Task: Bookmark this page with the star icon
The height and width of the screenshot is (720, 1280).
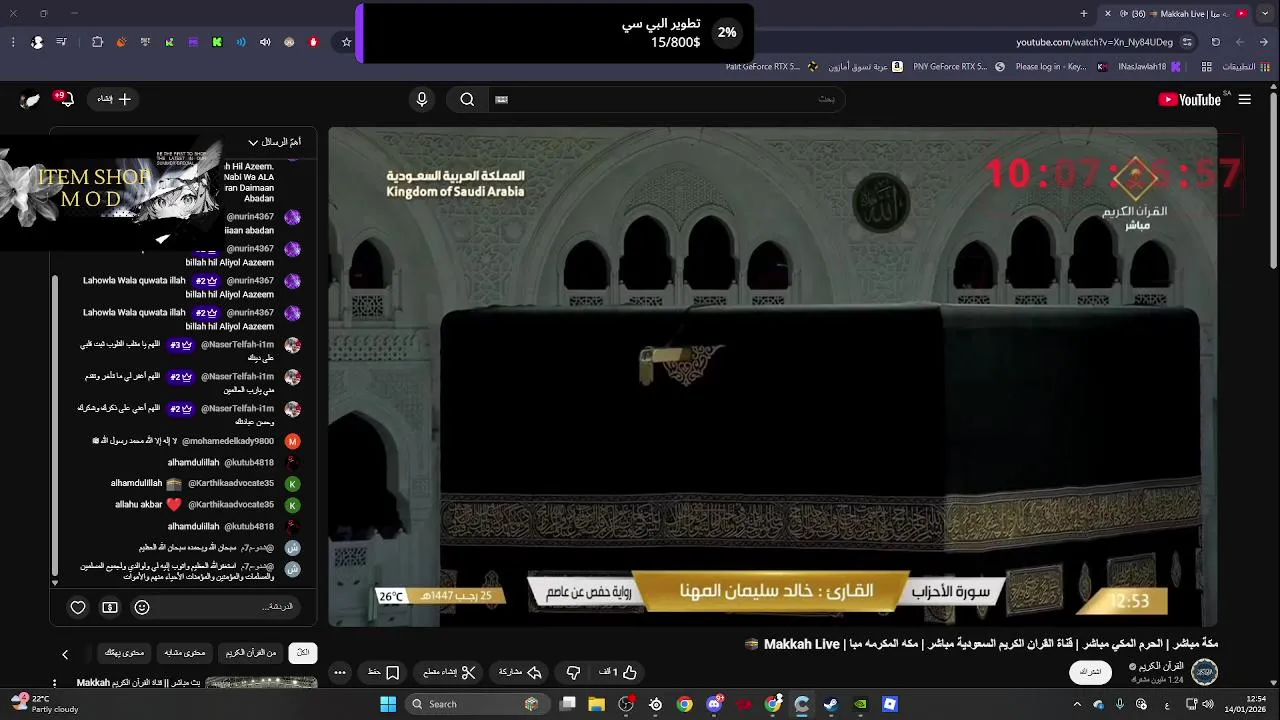Action: (346, 42)
